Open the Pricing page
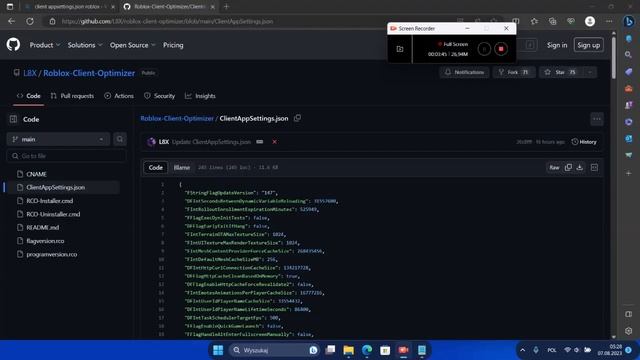 173,45
